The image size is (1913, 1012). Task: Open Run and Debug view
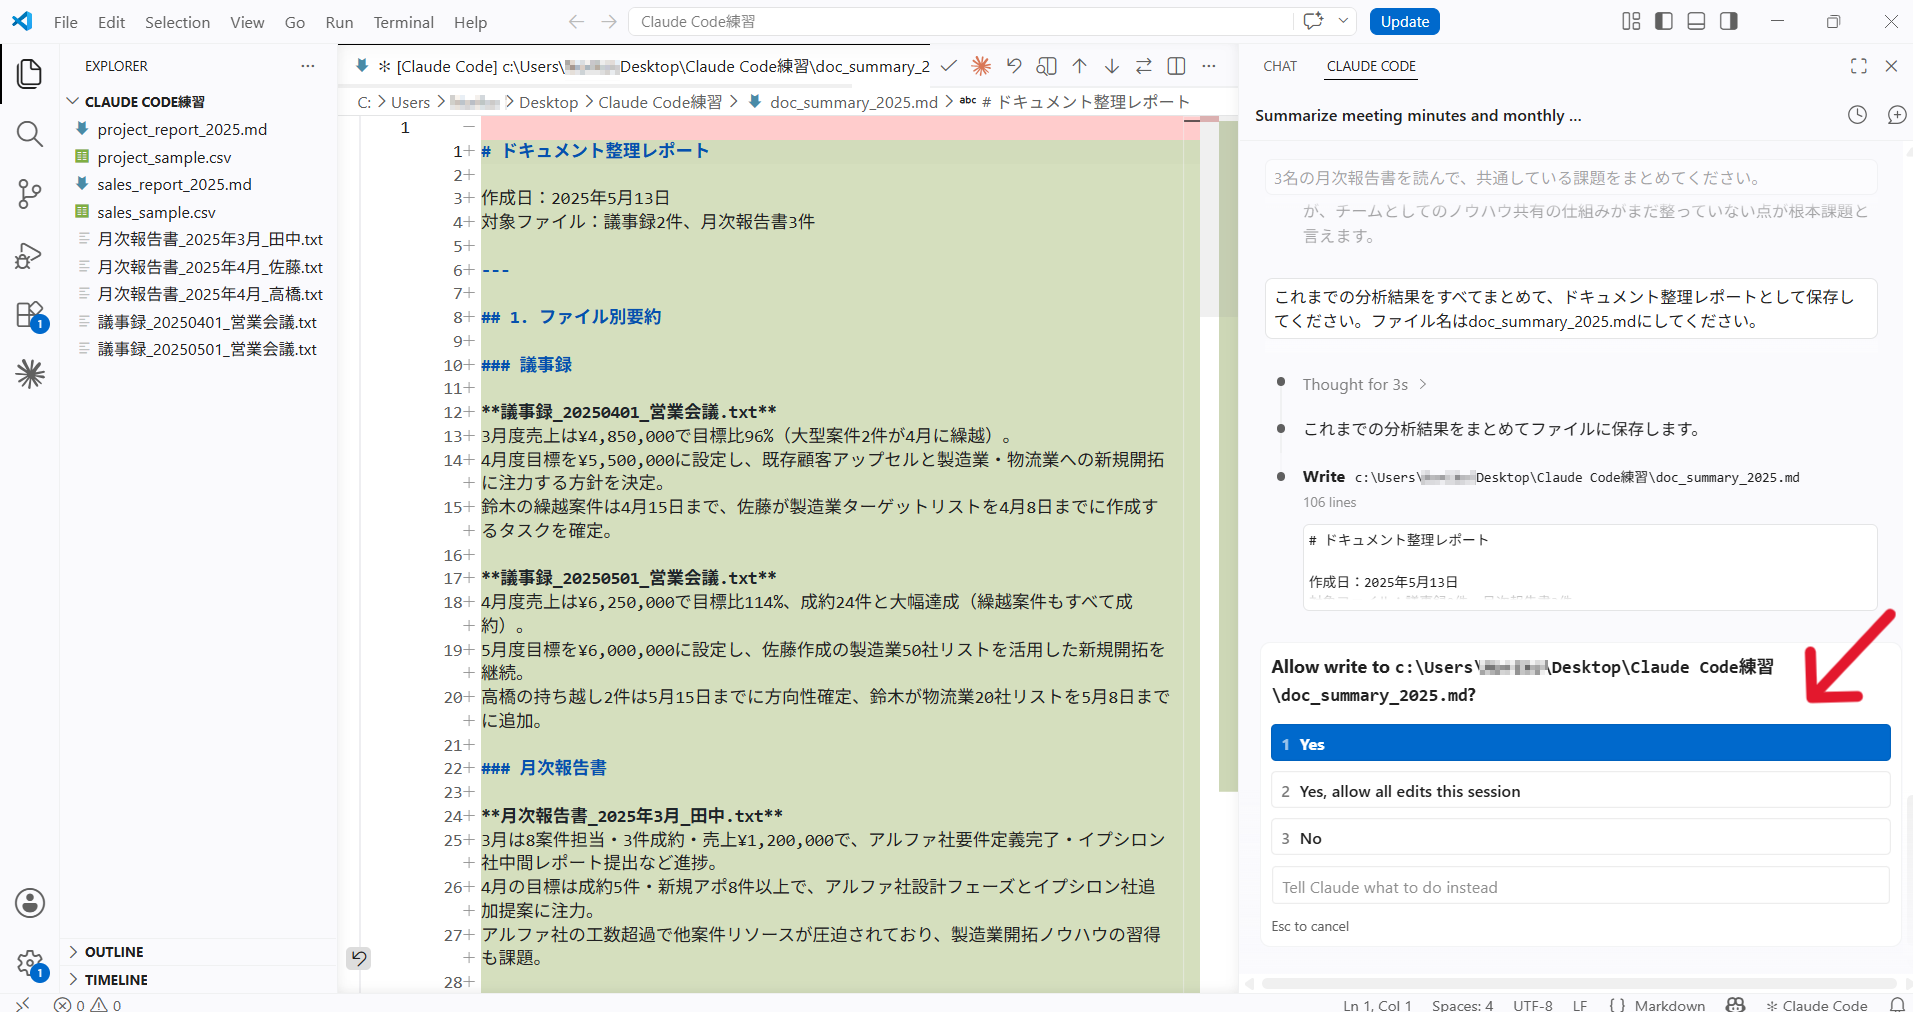click(30, 255)
